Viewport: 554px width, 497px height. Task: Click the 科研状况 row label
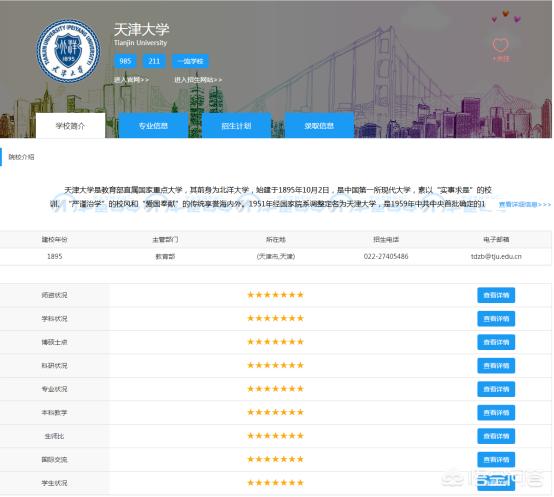pyautogui.click(x=54, y=366)
